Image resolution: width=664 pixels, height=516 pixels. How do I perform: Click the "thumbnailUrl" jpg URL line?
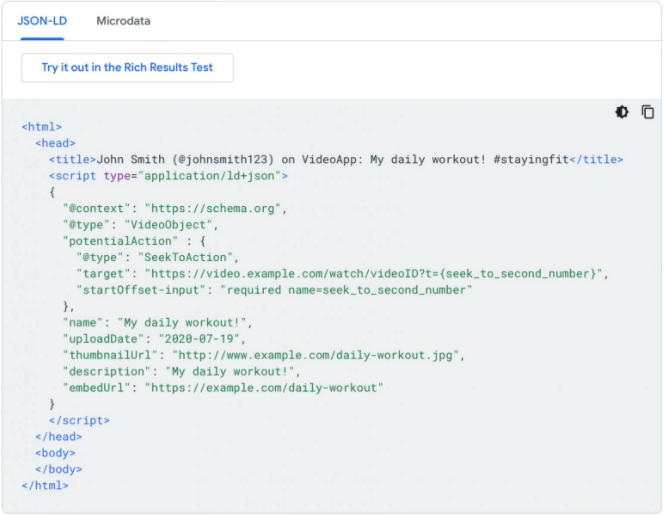click(x=264, y=355)
